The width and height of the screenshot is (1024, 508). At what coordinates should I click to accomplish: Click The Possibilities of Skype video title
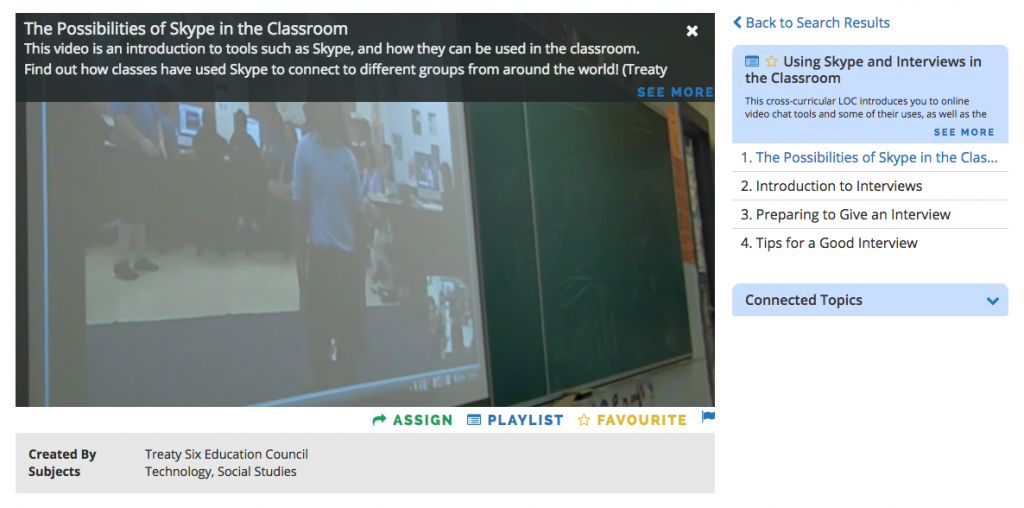[x=186, y=29]
